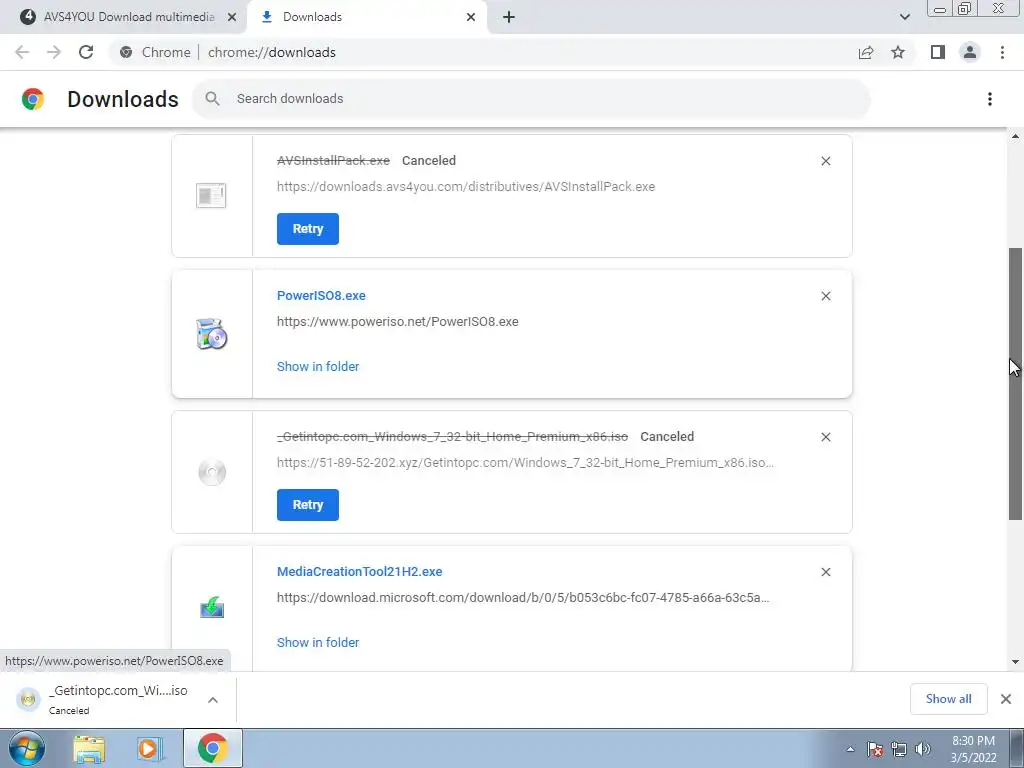Screen dimensions: 1024x768
Task: Click the search magnifier icon in Downloads
Action: tap(212, 99)
